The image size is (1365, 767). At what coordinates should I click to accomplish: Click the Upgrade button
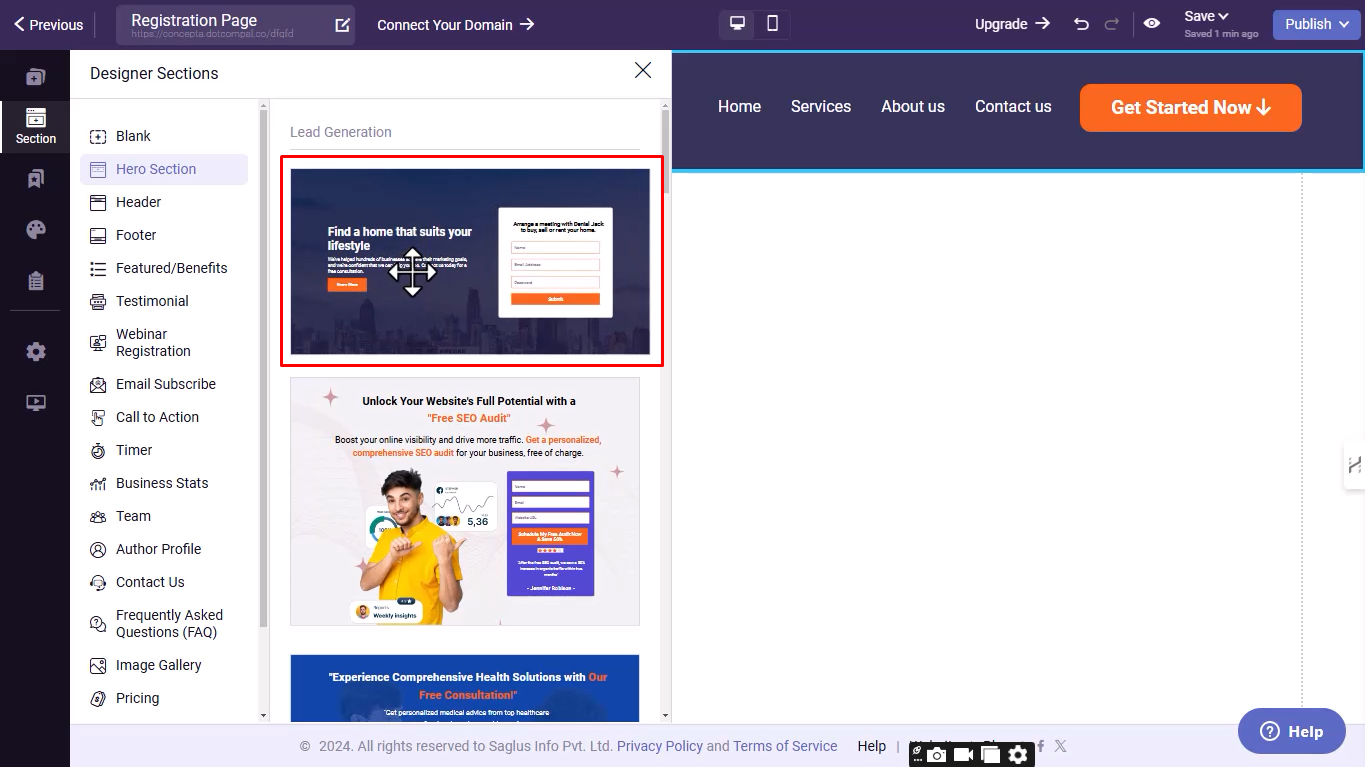tap(1012, 24)
